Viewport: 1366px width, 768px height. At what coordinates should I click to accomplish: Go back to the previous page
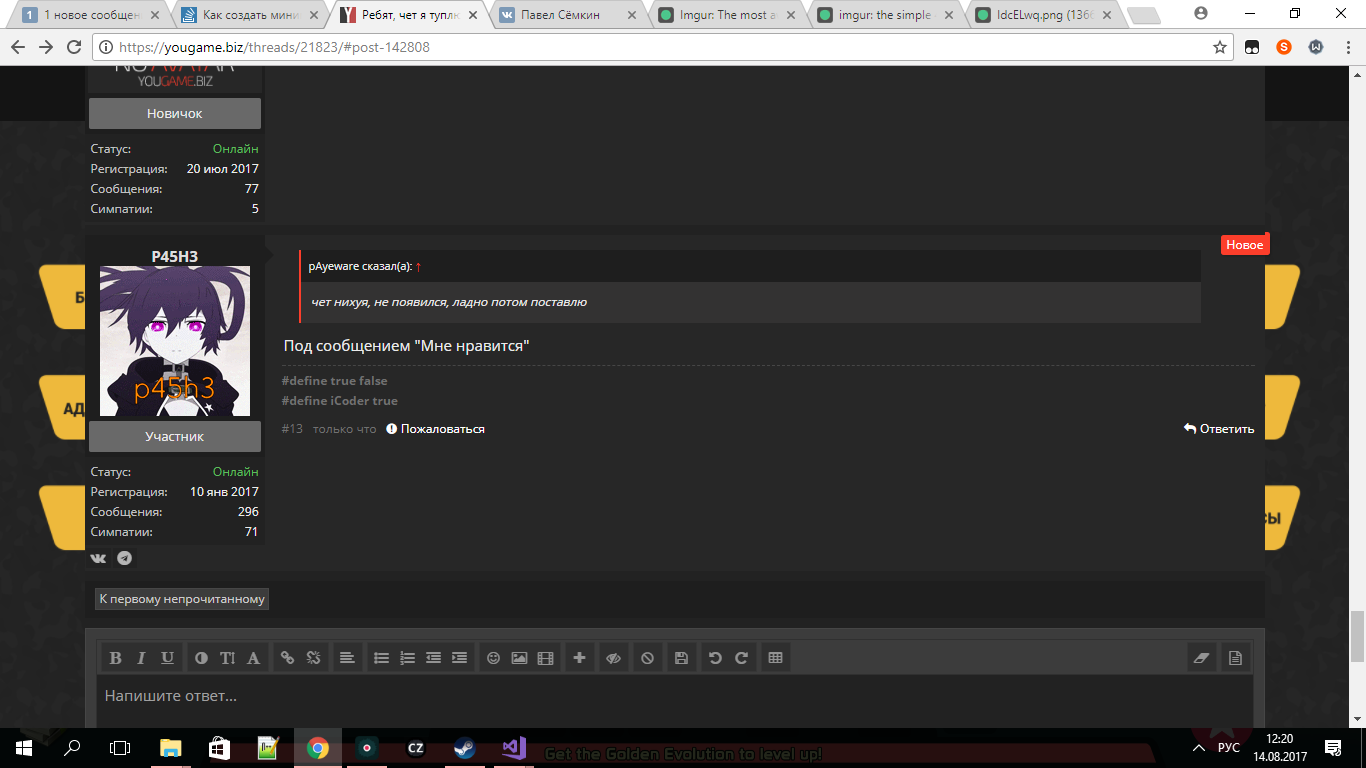18,47
